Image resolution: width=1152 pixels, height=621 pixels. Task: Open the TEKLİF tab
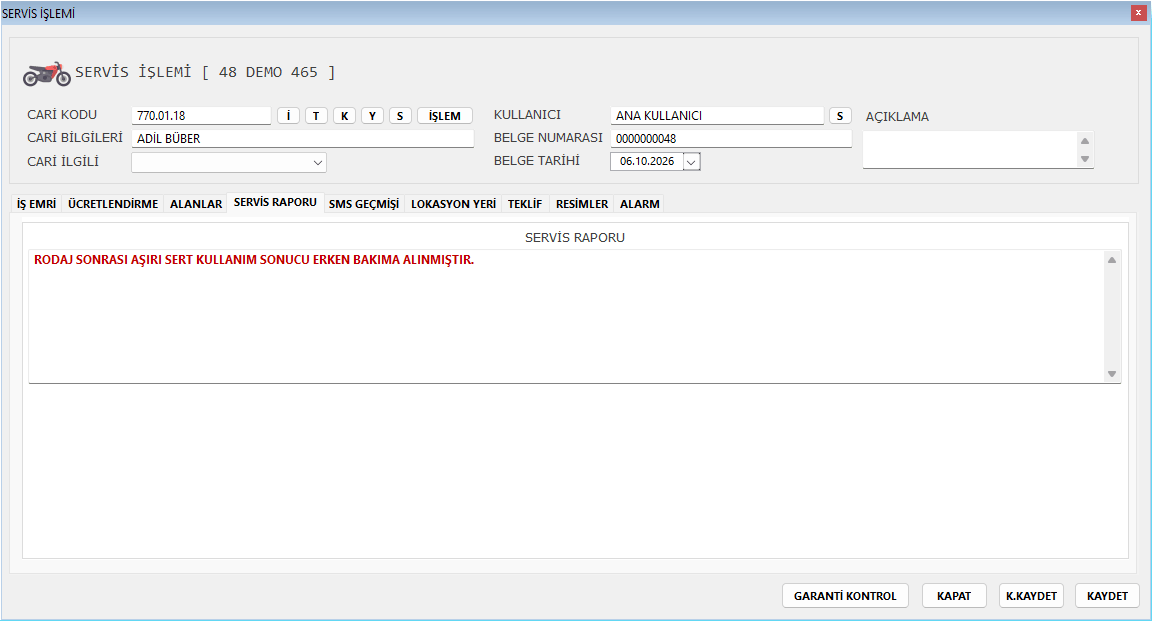click(x=525, y=204)
